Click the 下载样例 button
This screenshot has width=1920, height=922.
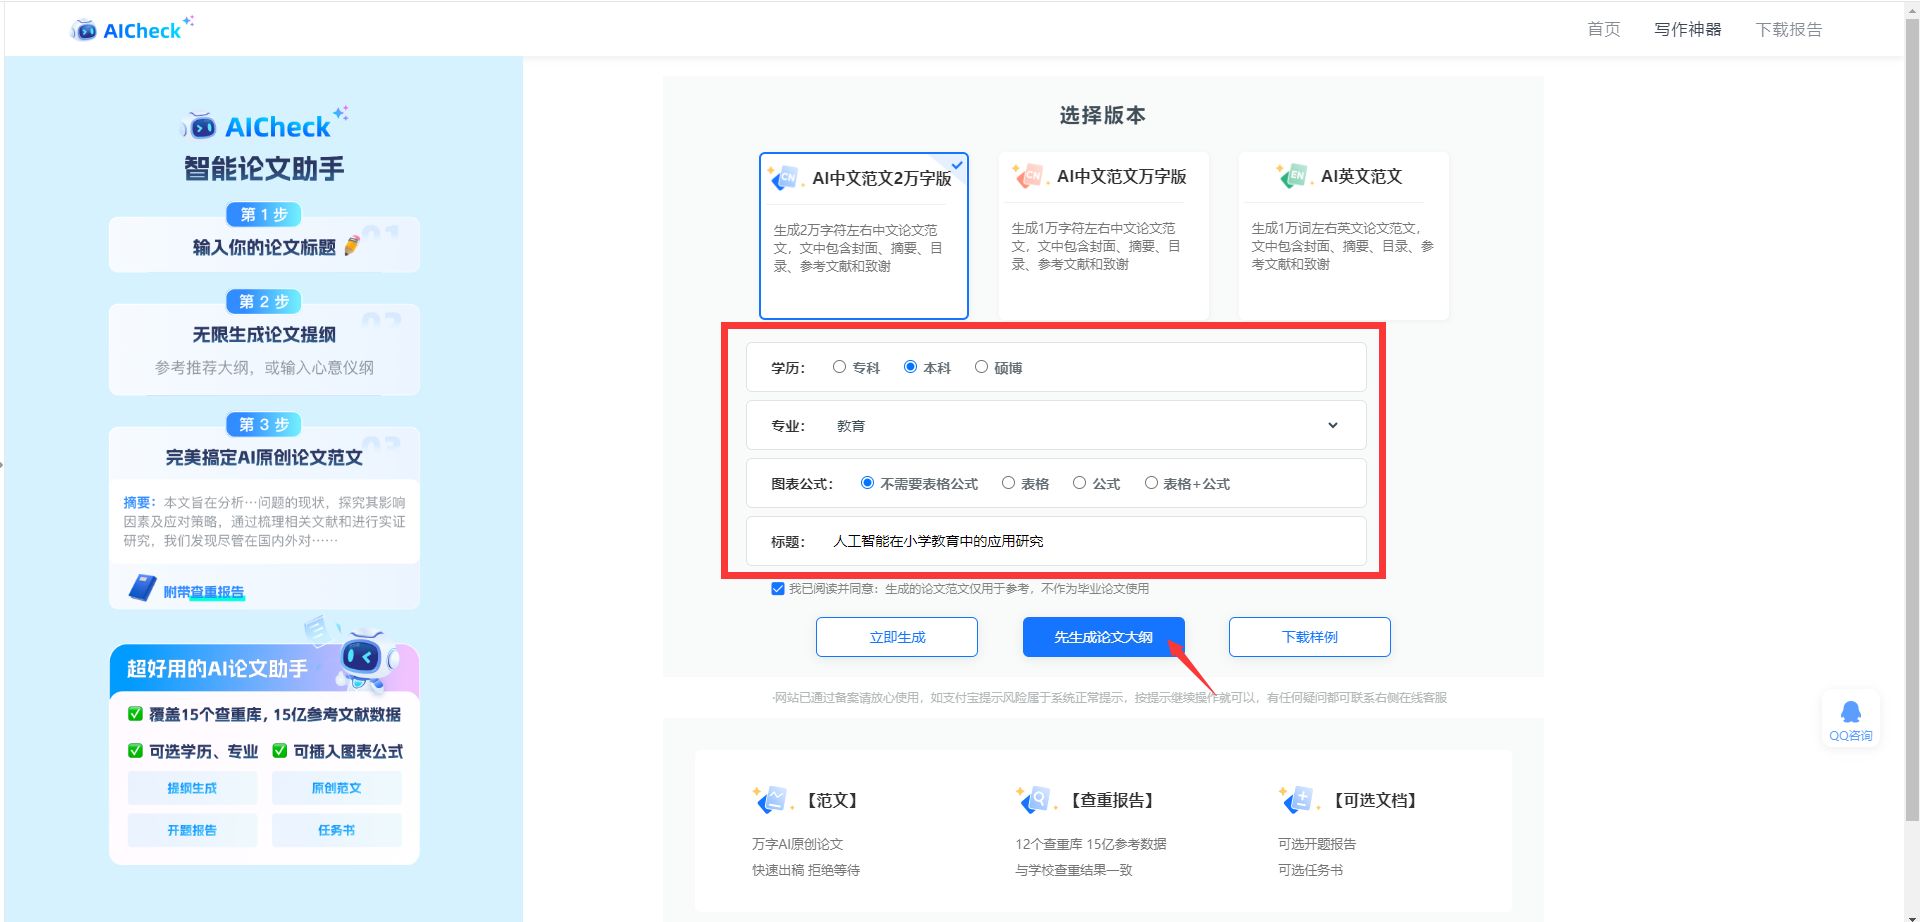pyautogui.click(x=1309, y=637)
